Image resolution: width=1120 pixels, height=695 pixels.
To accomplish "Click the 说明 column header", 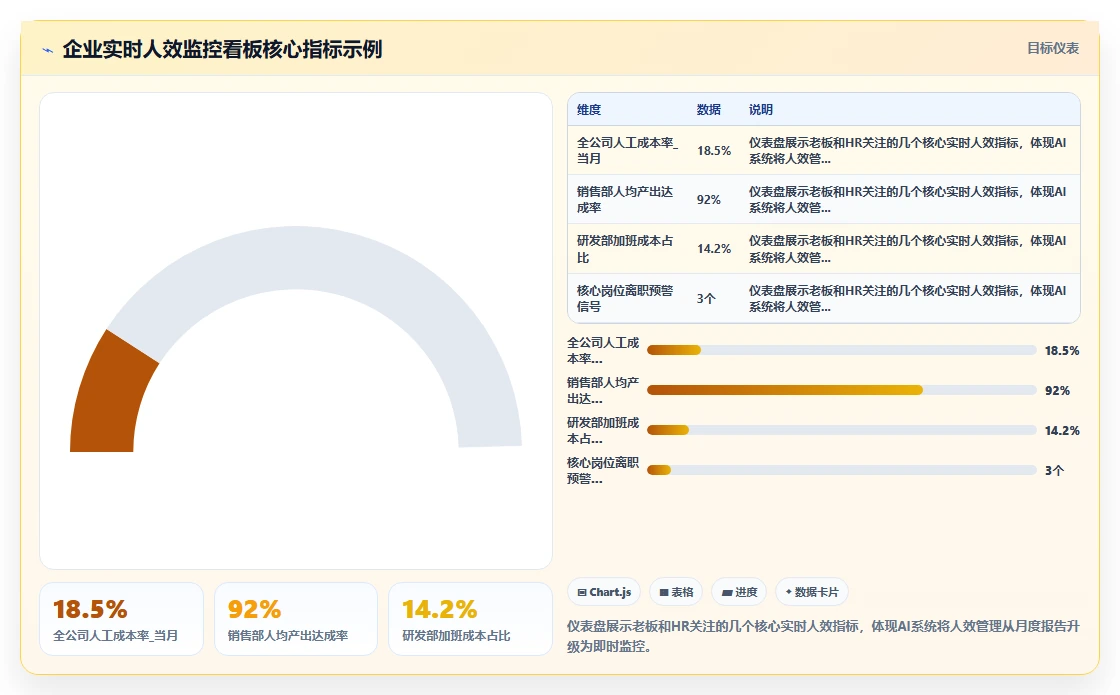I will pyautogui.click(x=761, y=109).
